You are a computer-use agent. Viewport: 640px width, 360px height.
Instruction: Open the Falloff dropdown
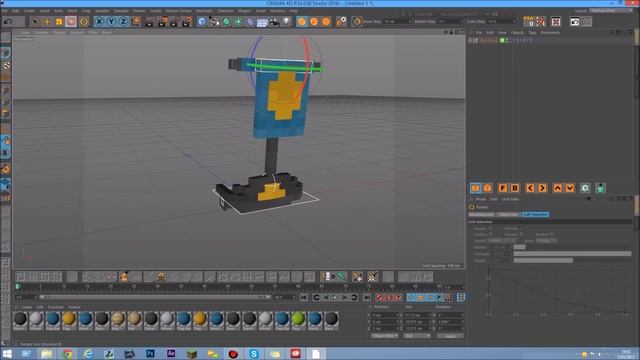[502, 241]
